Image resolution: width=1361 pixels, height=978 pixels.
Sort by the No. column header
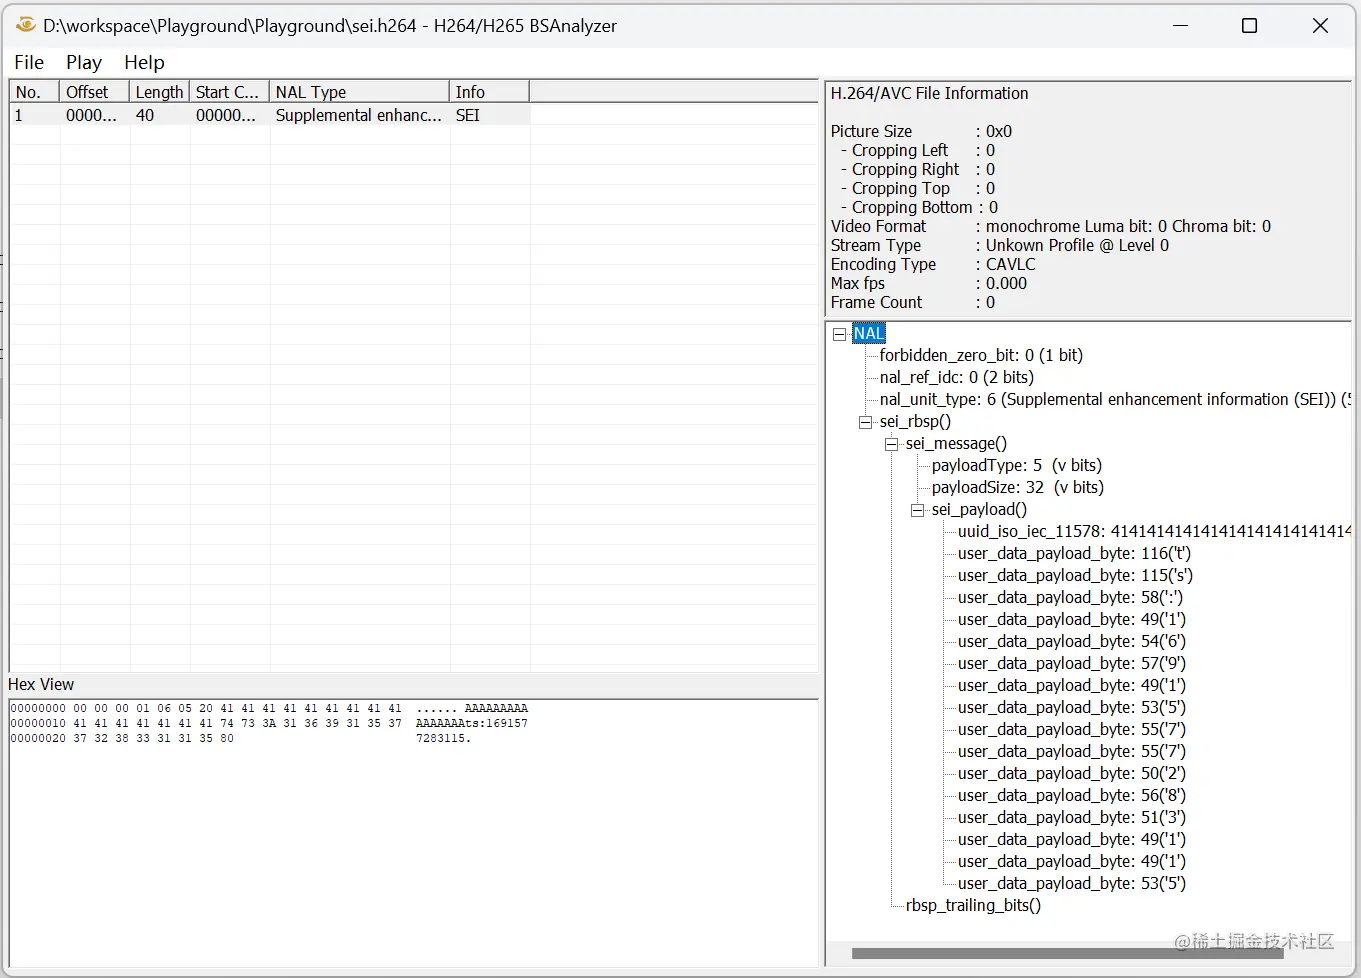pyautogui.click(x=35, y=92)
